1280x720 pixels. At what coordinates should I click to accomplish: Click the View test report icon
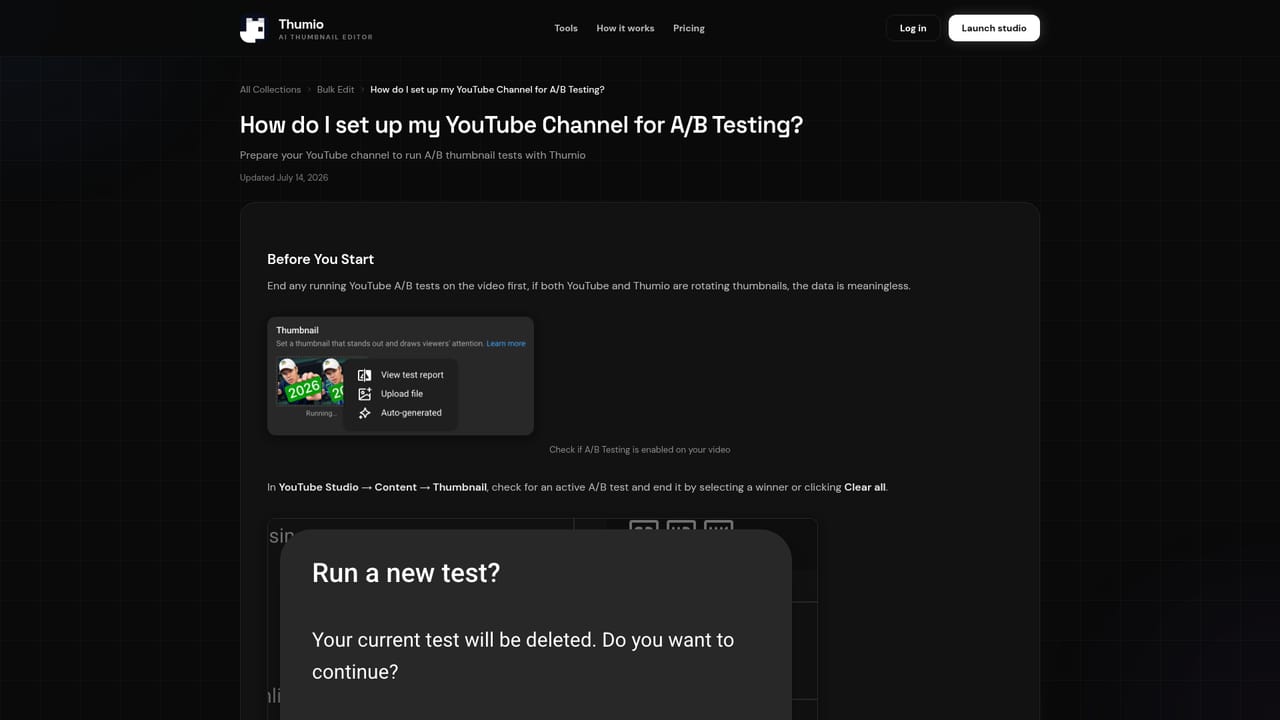pyautogui.click(x=365, y=375)
